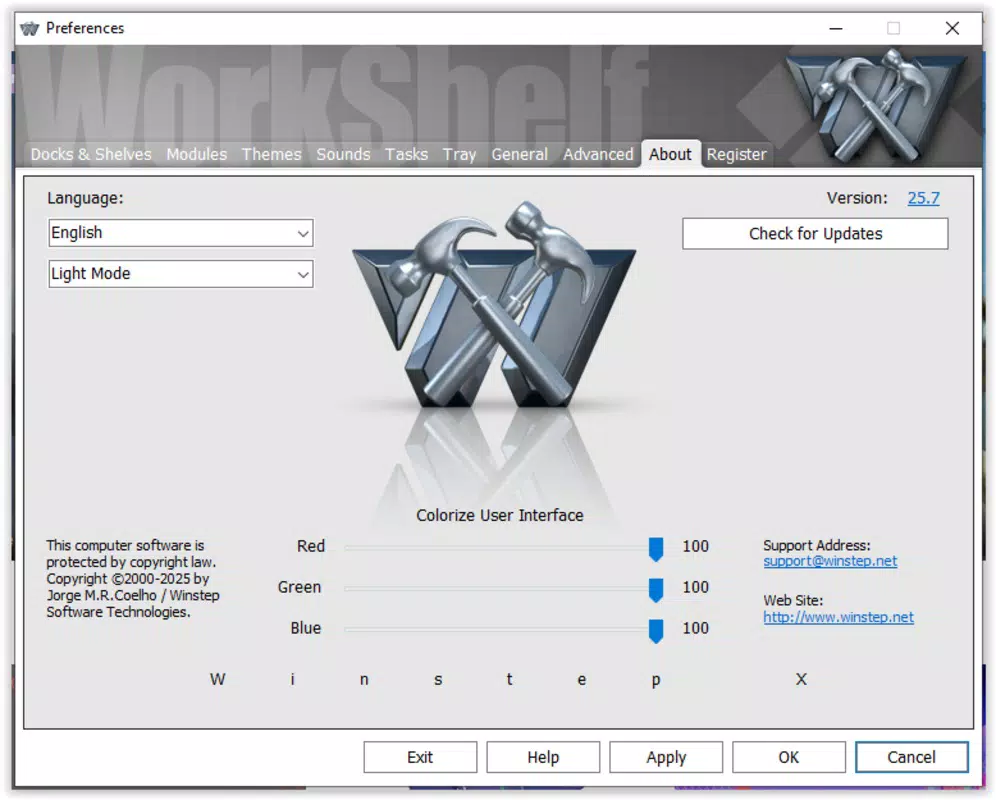Image resolution: width=996 pixels, height=800 pixels.
Task: Click the Language: label
Action: click(x=85, y=198)
